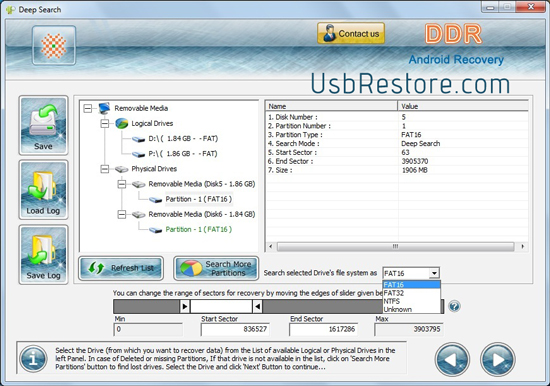The image size is (550, 386).
Task: Click the Removable Media computer icon
Action: 105,108
